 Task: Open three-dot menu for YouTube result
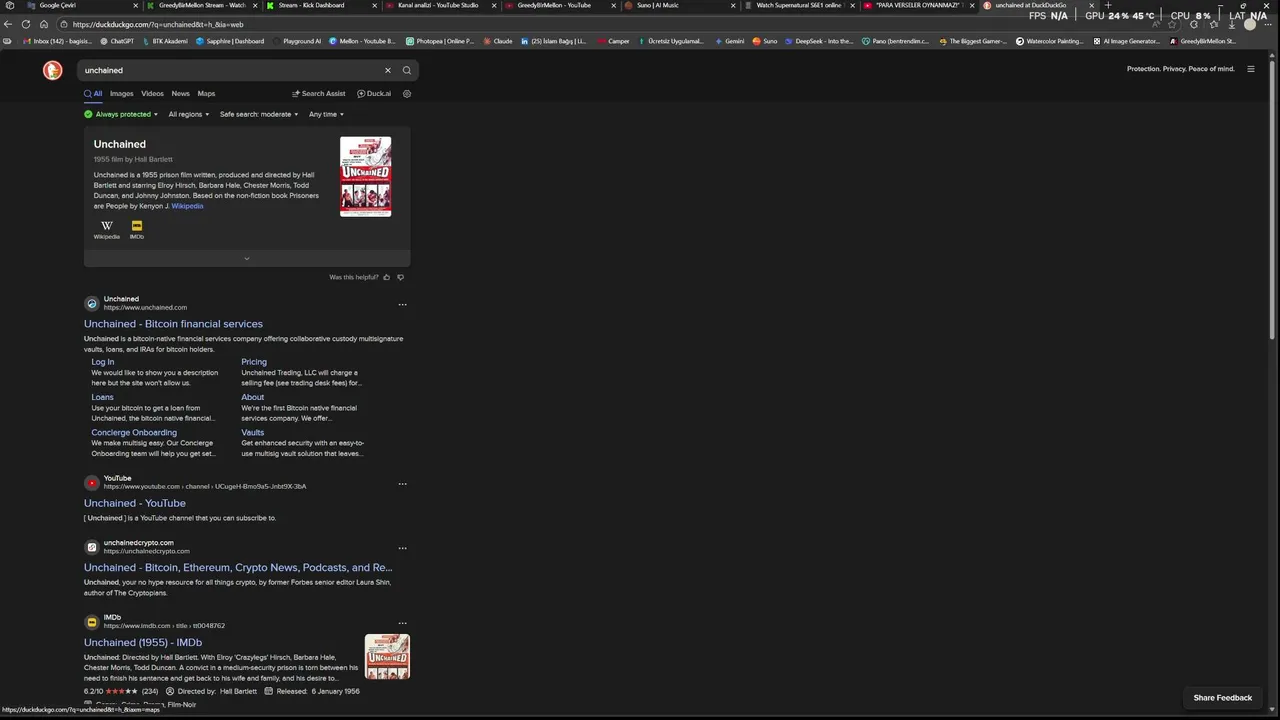[402, 484]
